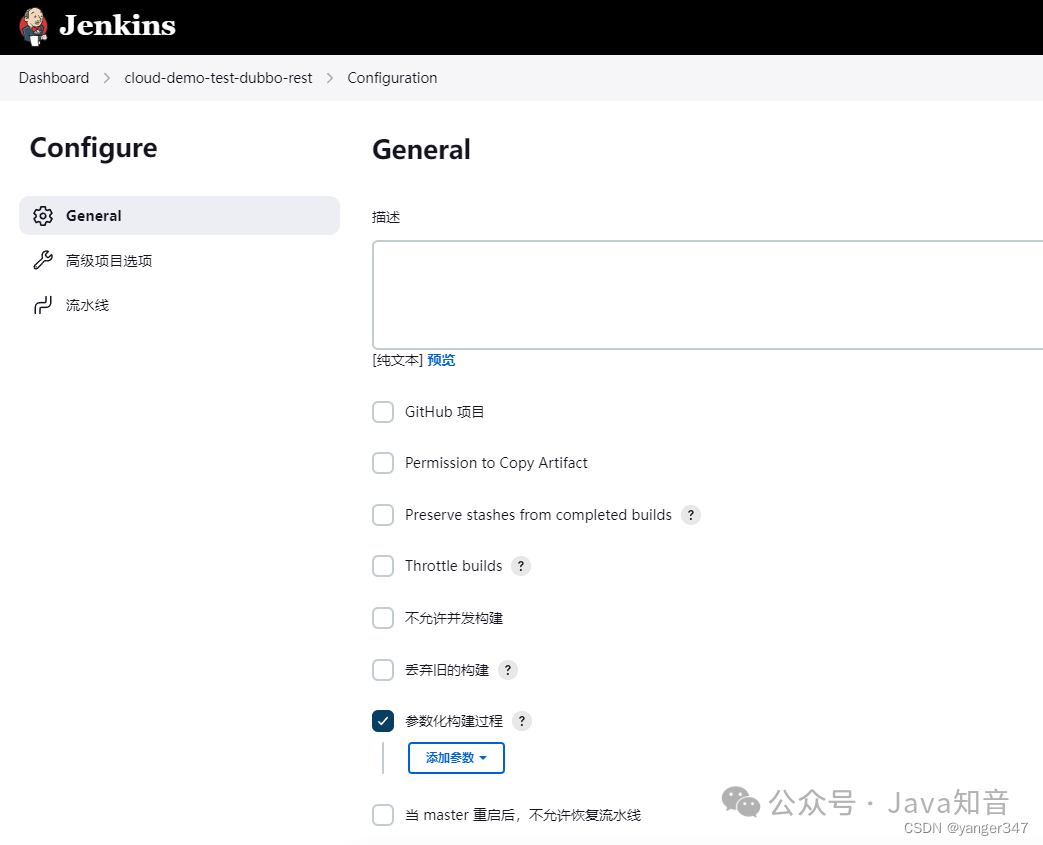The image size is (1043, 845).
Task: Click inside the 描述 text area
Action: click(x=700, y=293)
